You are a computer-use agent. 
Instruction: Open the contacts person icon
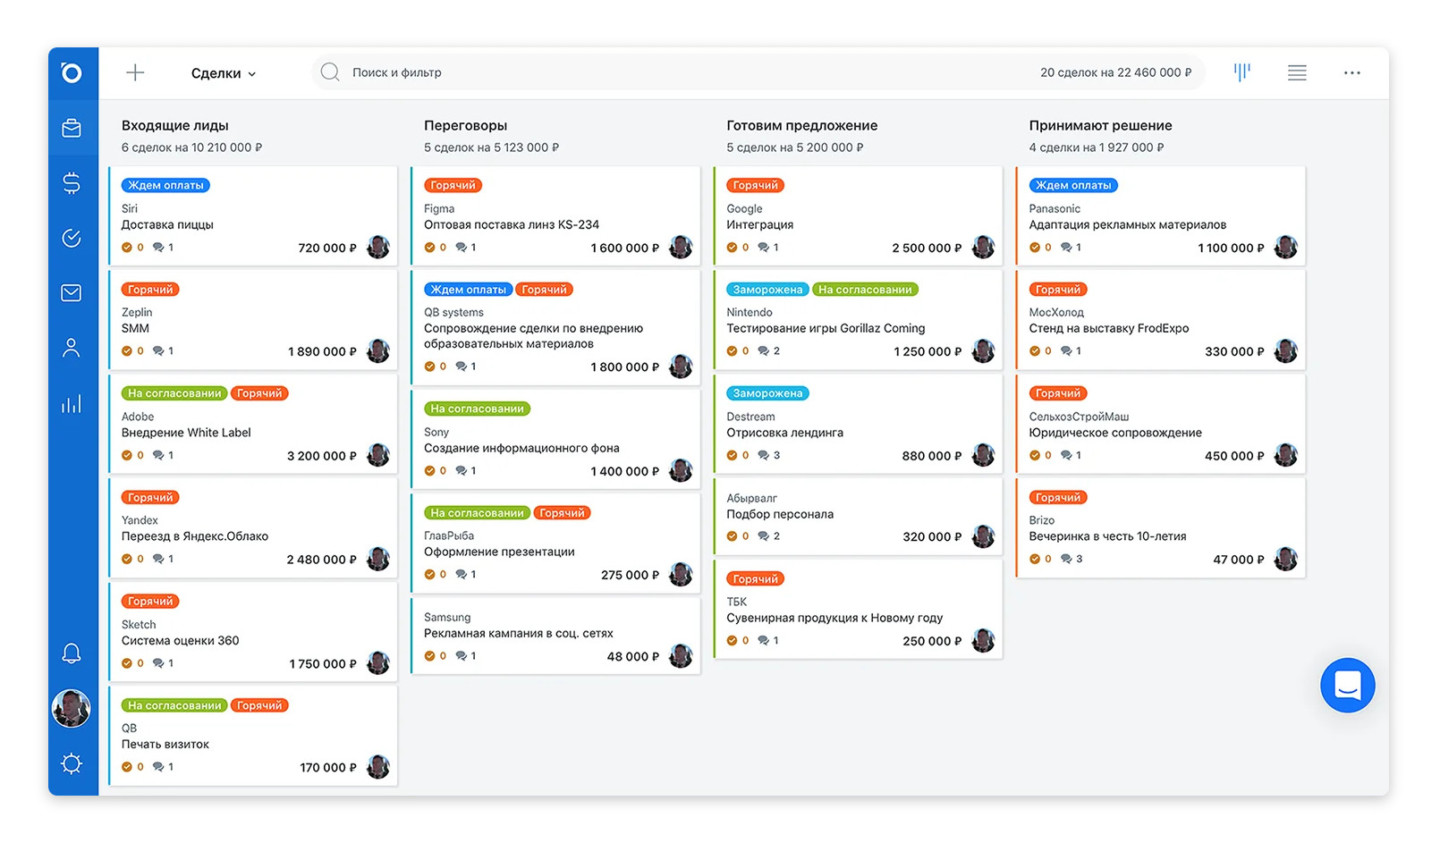71,348
